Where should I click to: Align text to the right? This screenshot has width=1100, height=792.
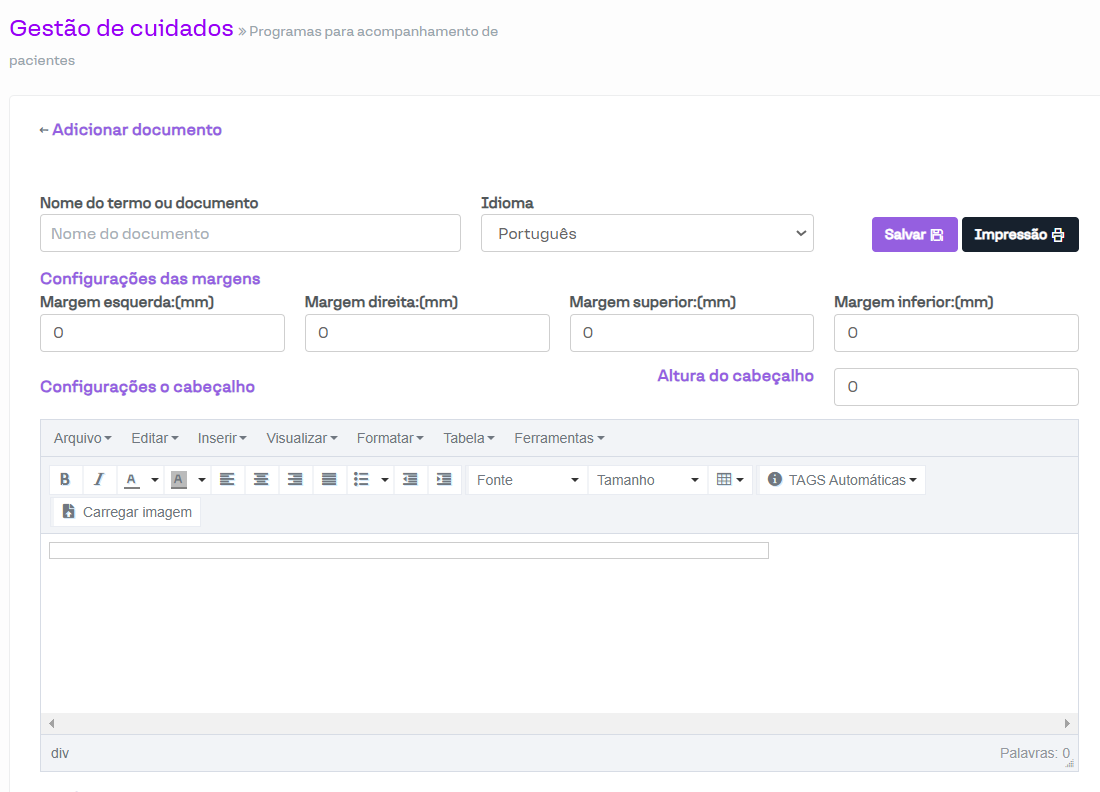tap(295, 480)
